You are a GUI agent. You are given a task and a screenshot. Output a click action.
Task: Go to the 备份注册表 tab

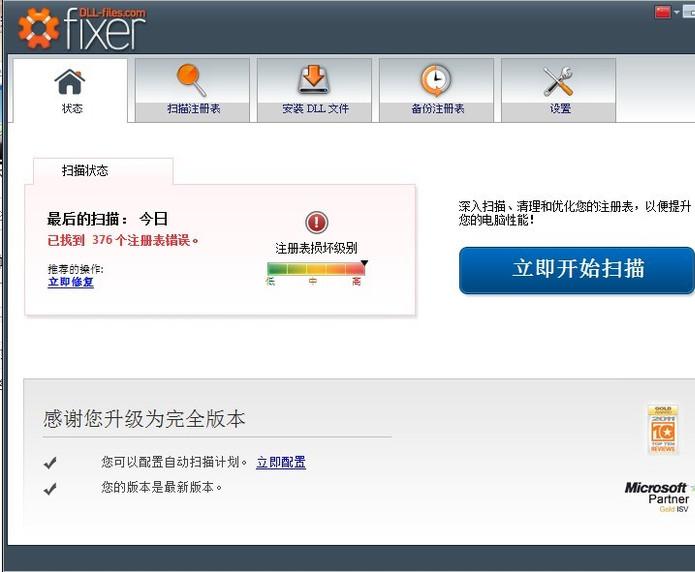tap(437, 90)
